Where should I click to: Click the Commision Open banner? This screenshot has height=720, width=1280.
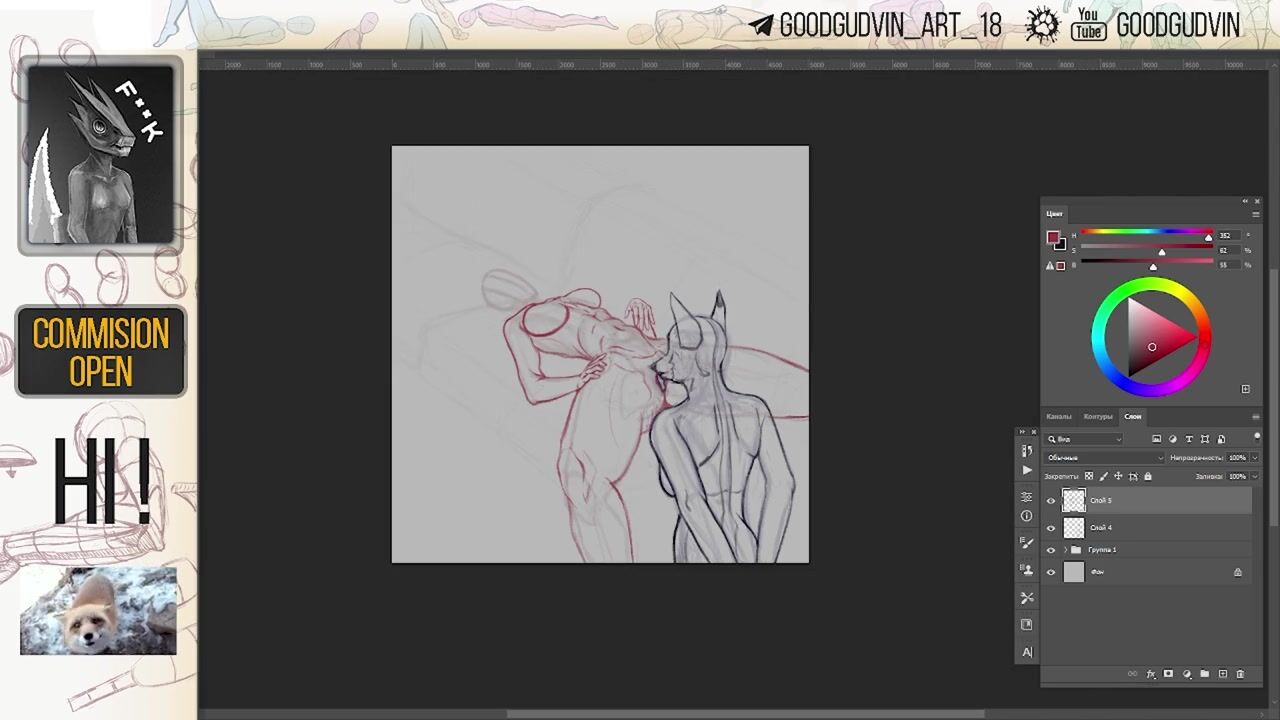[x=101, y=351]
